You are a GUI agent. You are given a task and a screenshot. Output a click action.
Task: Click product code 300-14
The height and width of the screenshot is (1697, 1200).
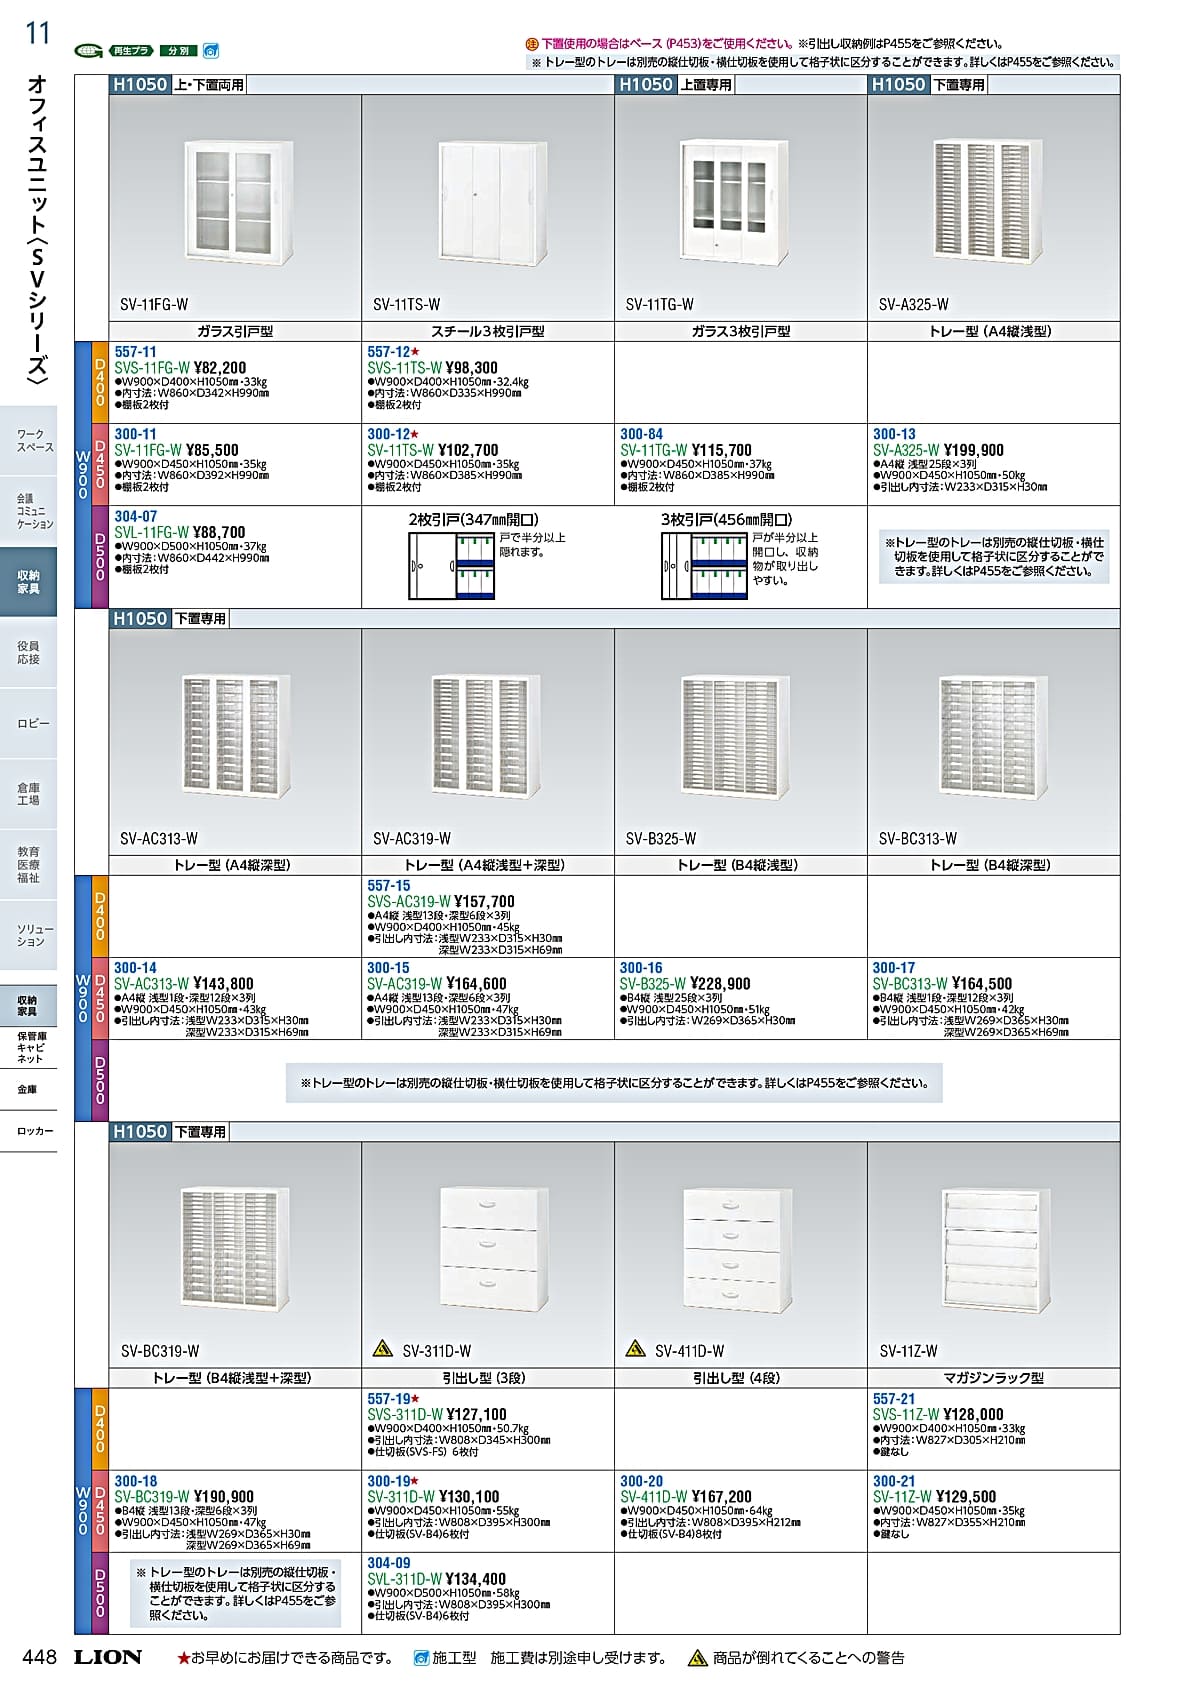click(x=135, y=968)
